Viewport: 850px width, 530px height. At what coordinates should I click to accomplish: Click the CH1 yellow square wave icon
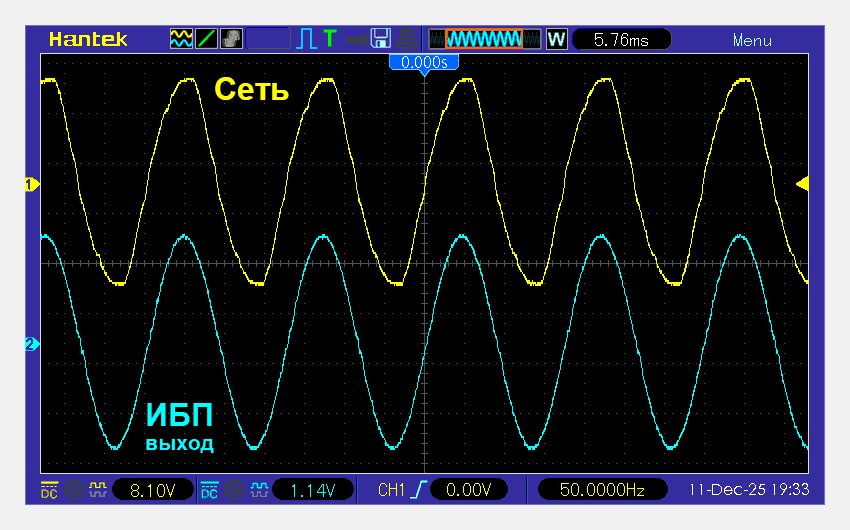pos(98,489)
